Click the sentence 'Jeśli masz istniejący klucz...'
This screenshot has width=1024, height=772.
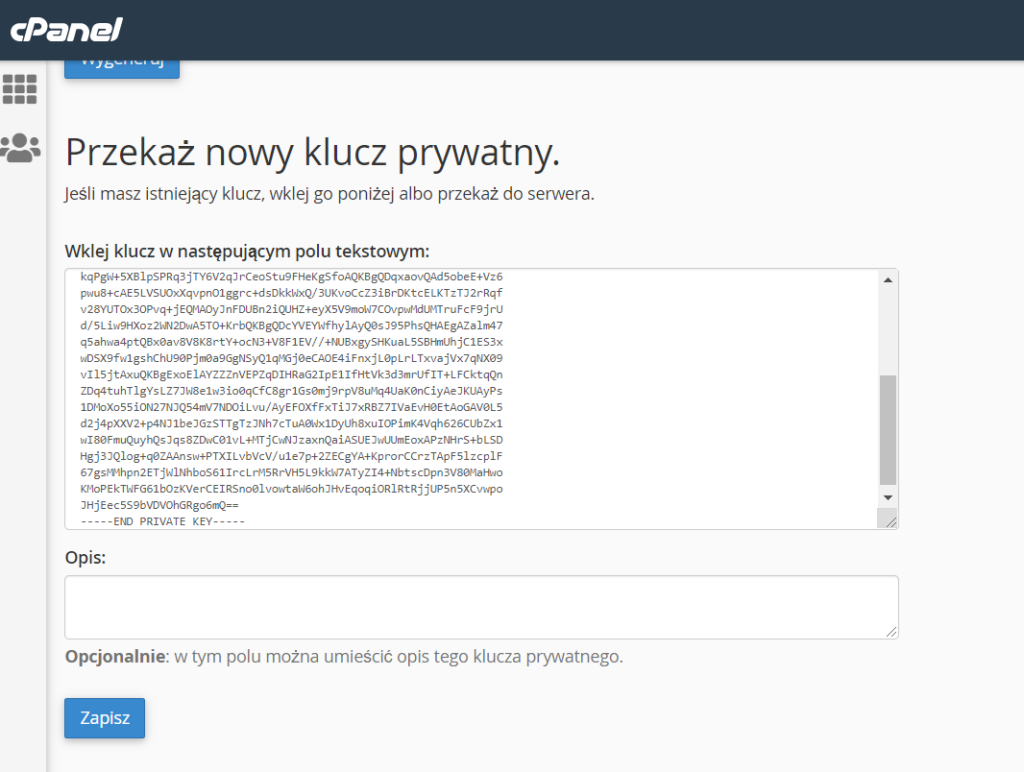point(329,194)
